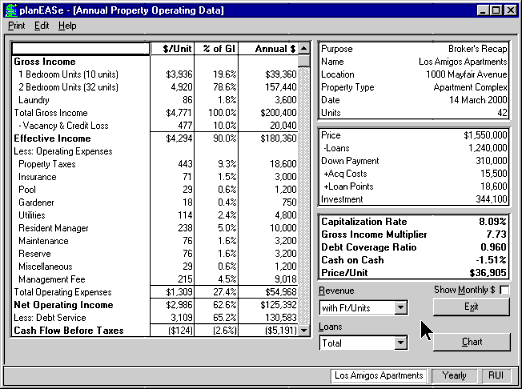Click the $36,905 price per unit value
Image resolution: width=522 pixels, height=389 pixels.
click(x=488, y=273)
